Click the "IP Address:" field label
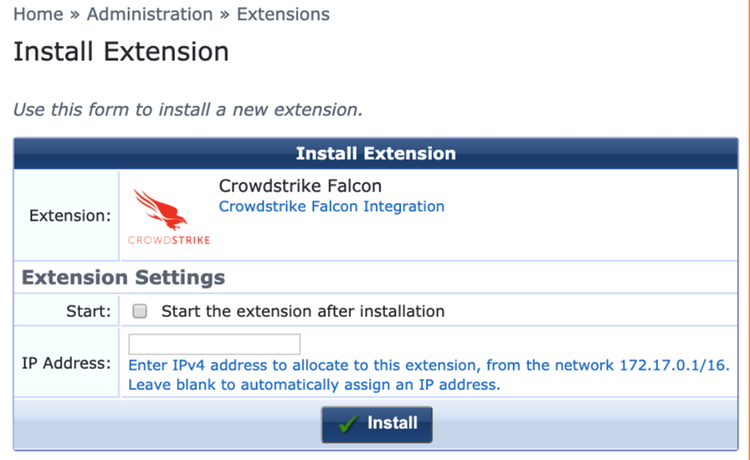The image size is (750, 460). [x=66, y=362]
